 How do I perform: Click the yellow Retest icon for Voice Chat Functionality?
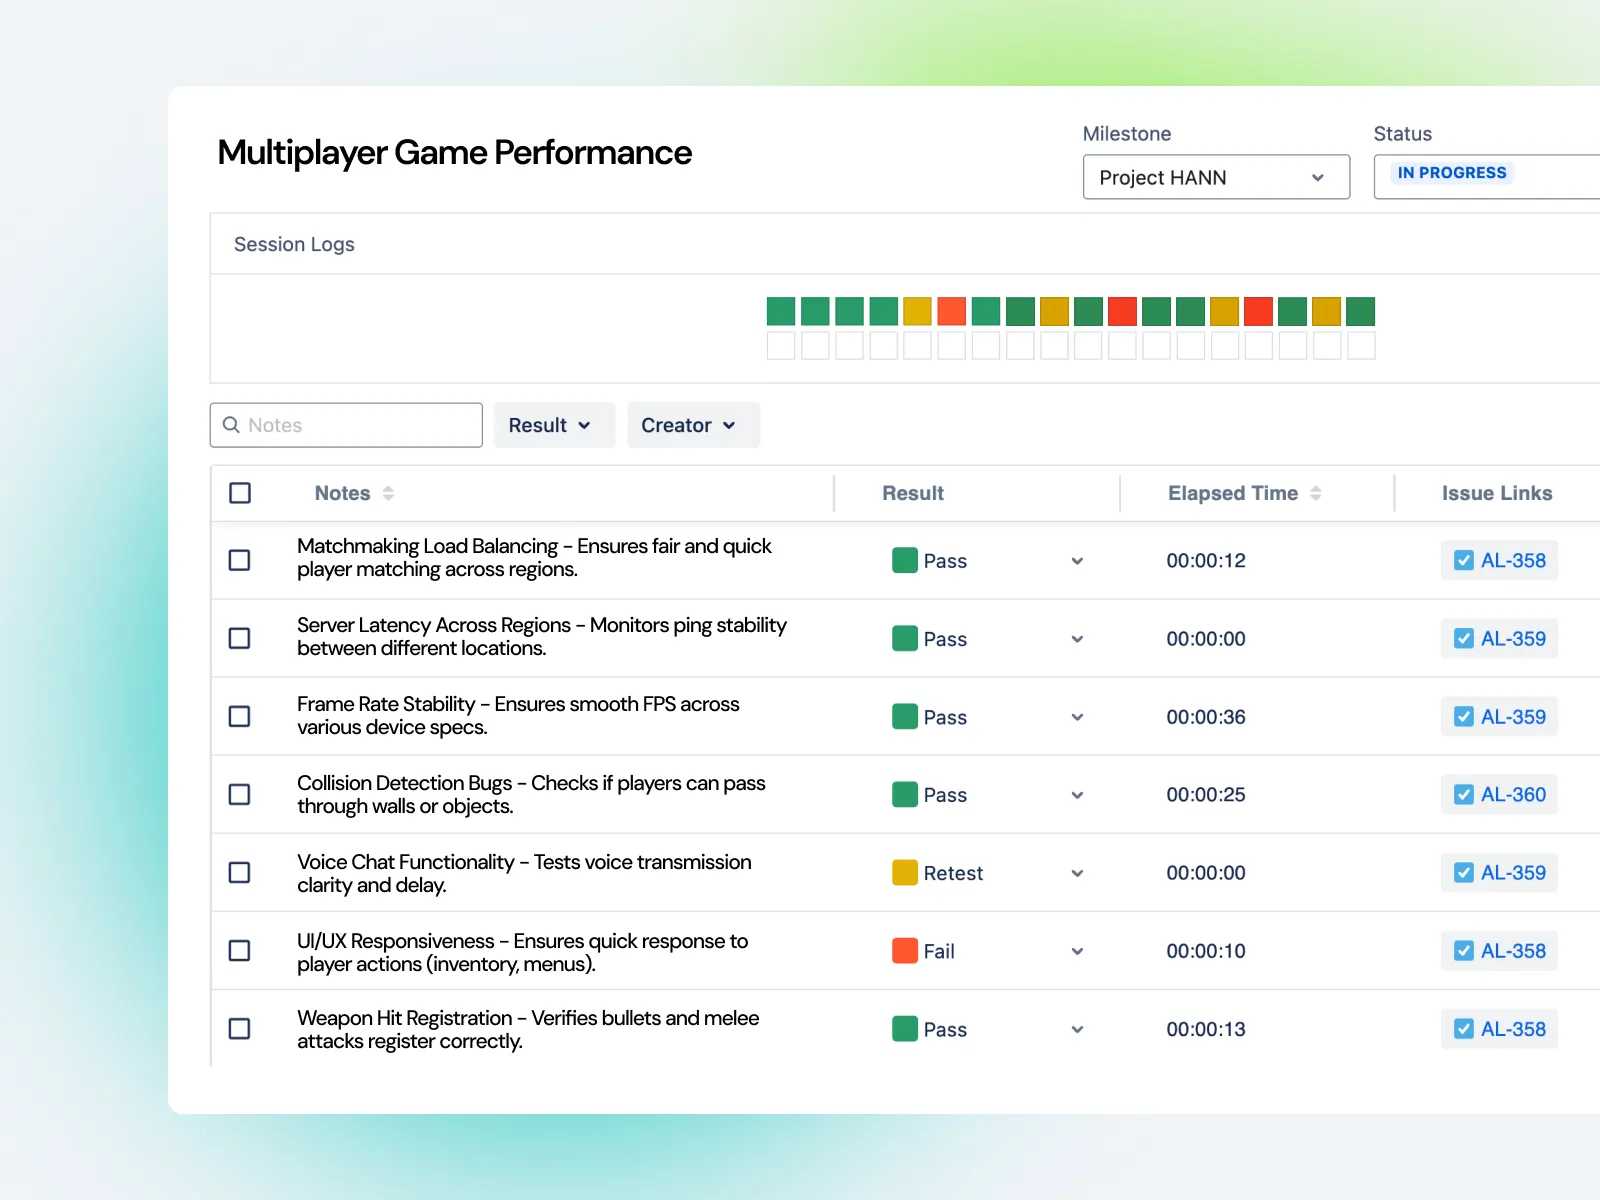(x=904, y=872)
